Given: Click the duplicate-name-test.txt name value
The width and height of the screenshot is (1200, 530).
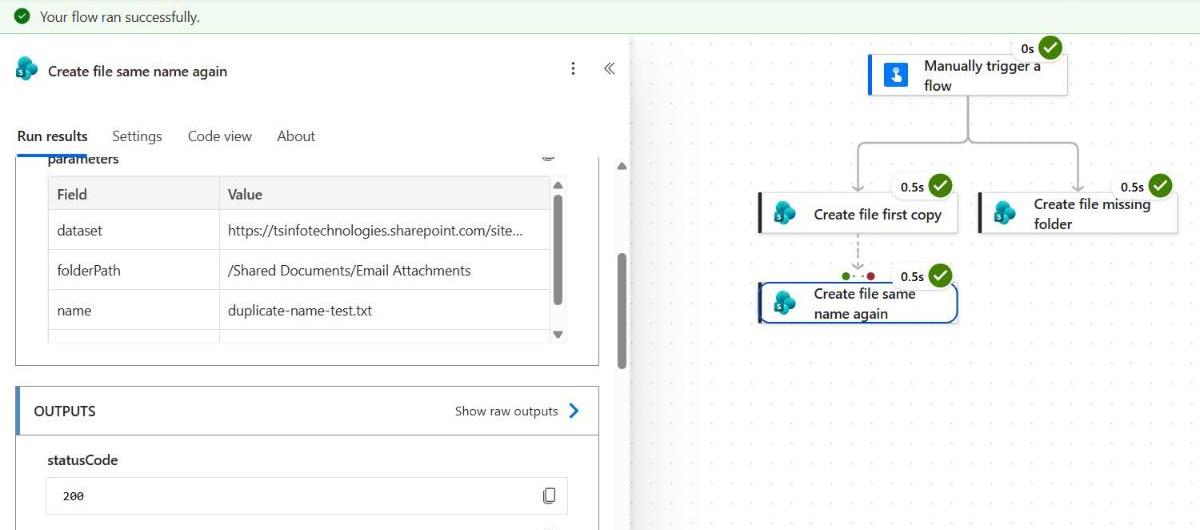Looking at the screenshot, I should pos(300,311).
